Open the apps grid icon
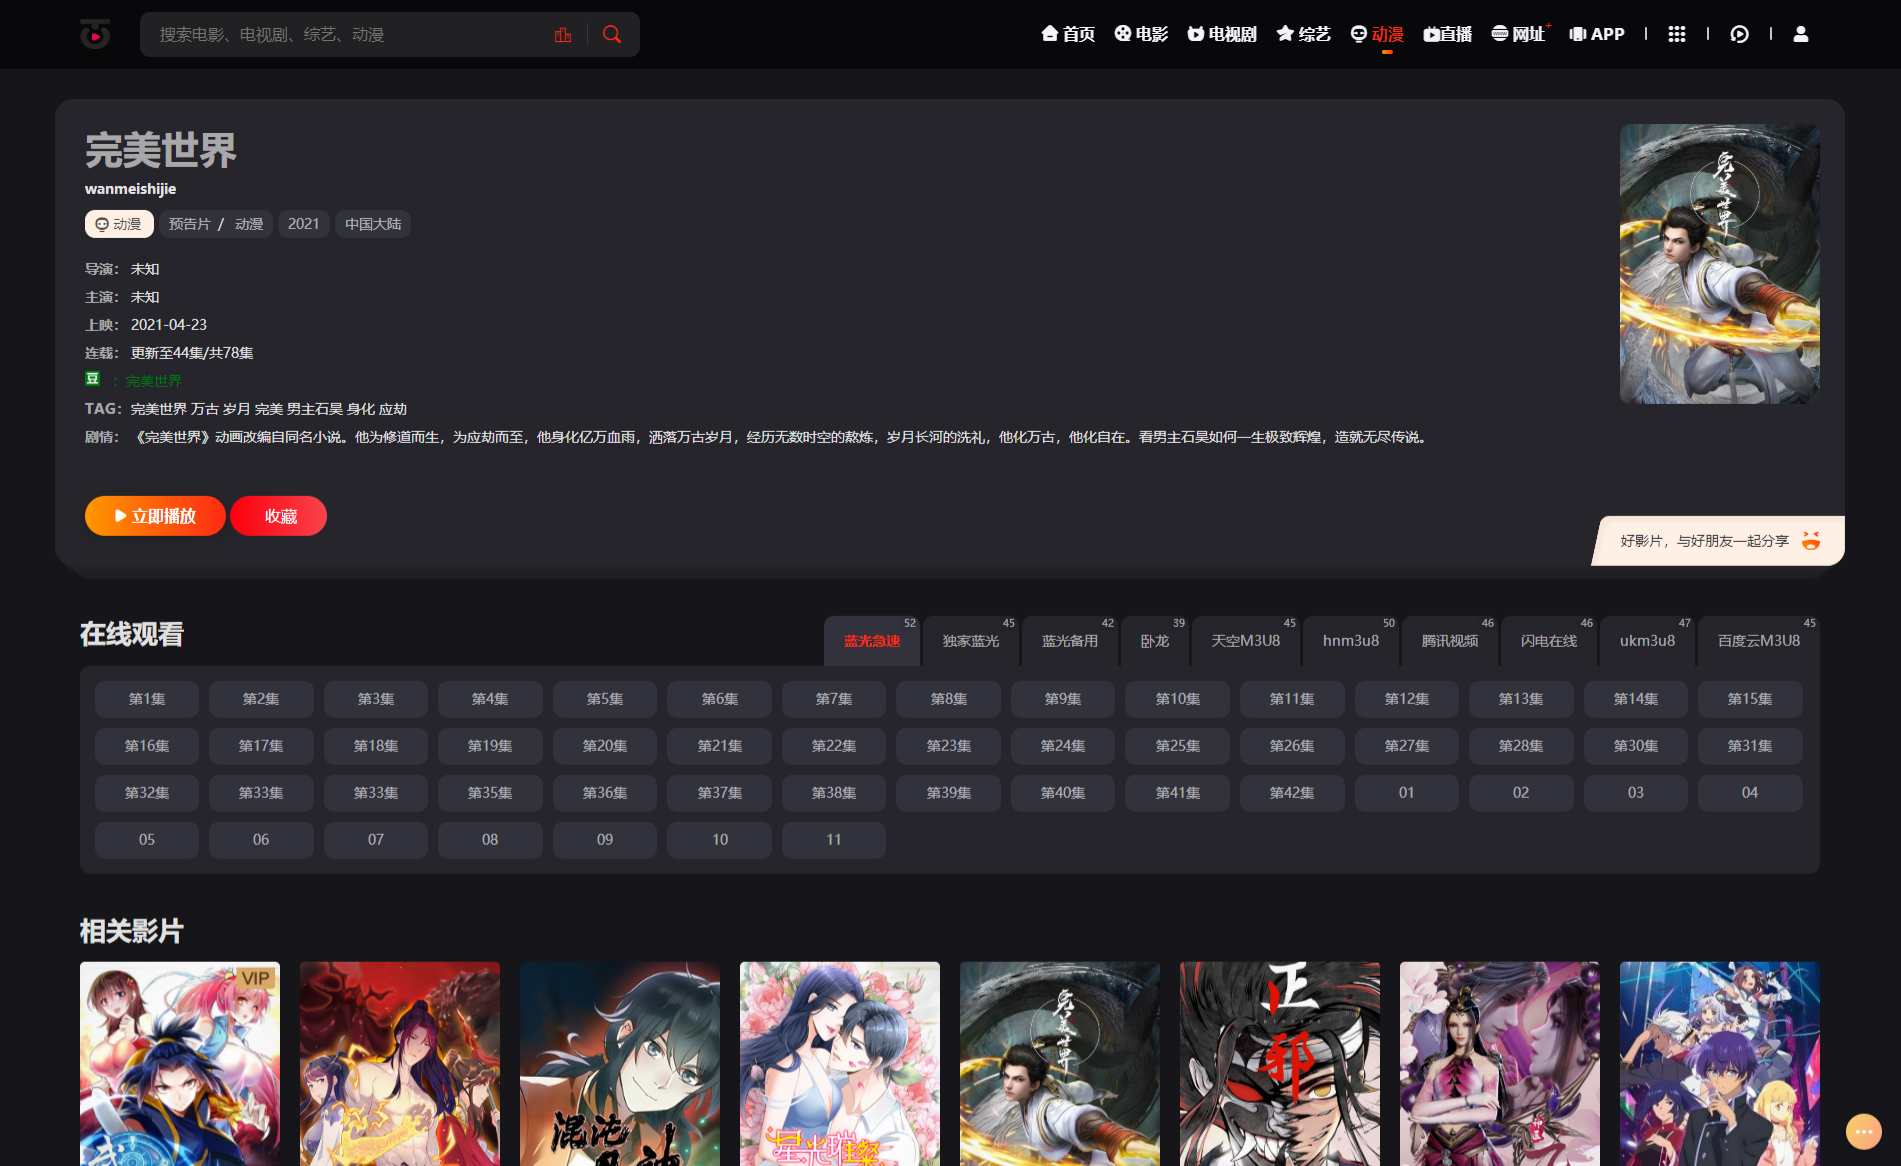 [1677, 34]
